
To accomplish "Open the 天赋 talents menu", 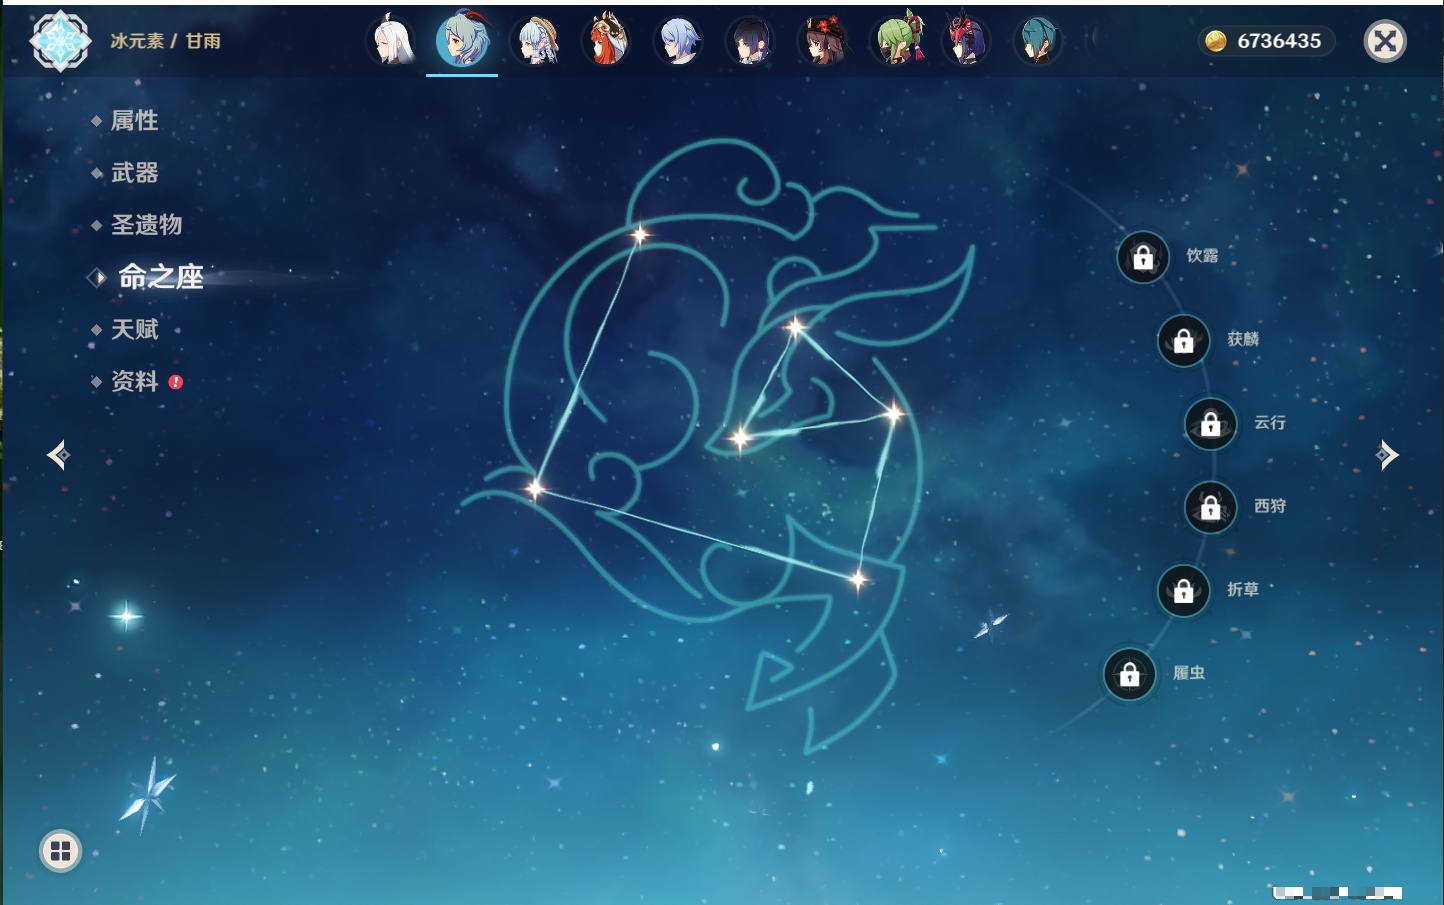I will 134,329.
